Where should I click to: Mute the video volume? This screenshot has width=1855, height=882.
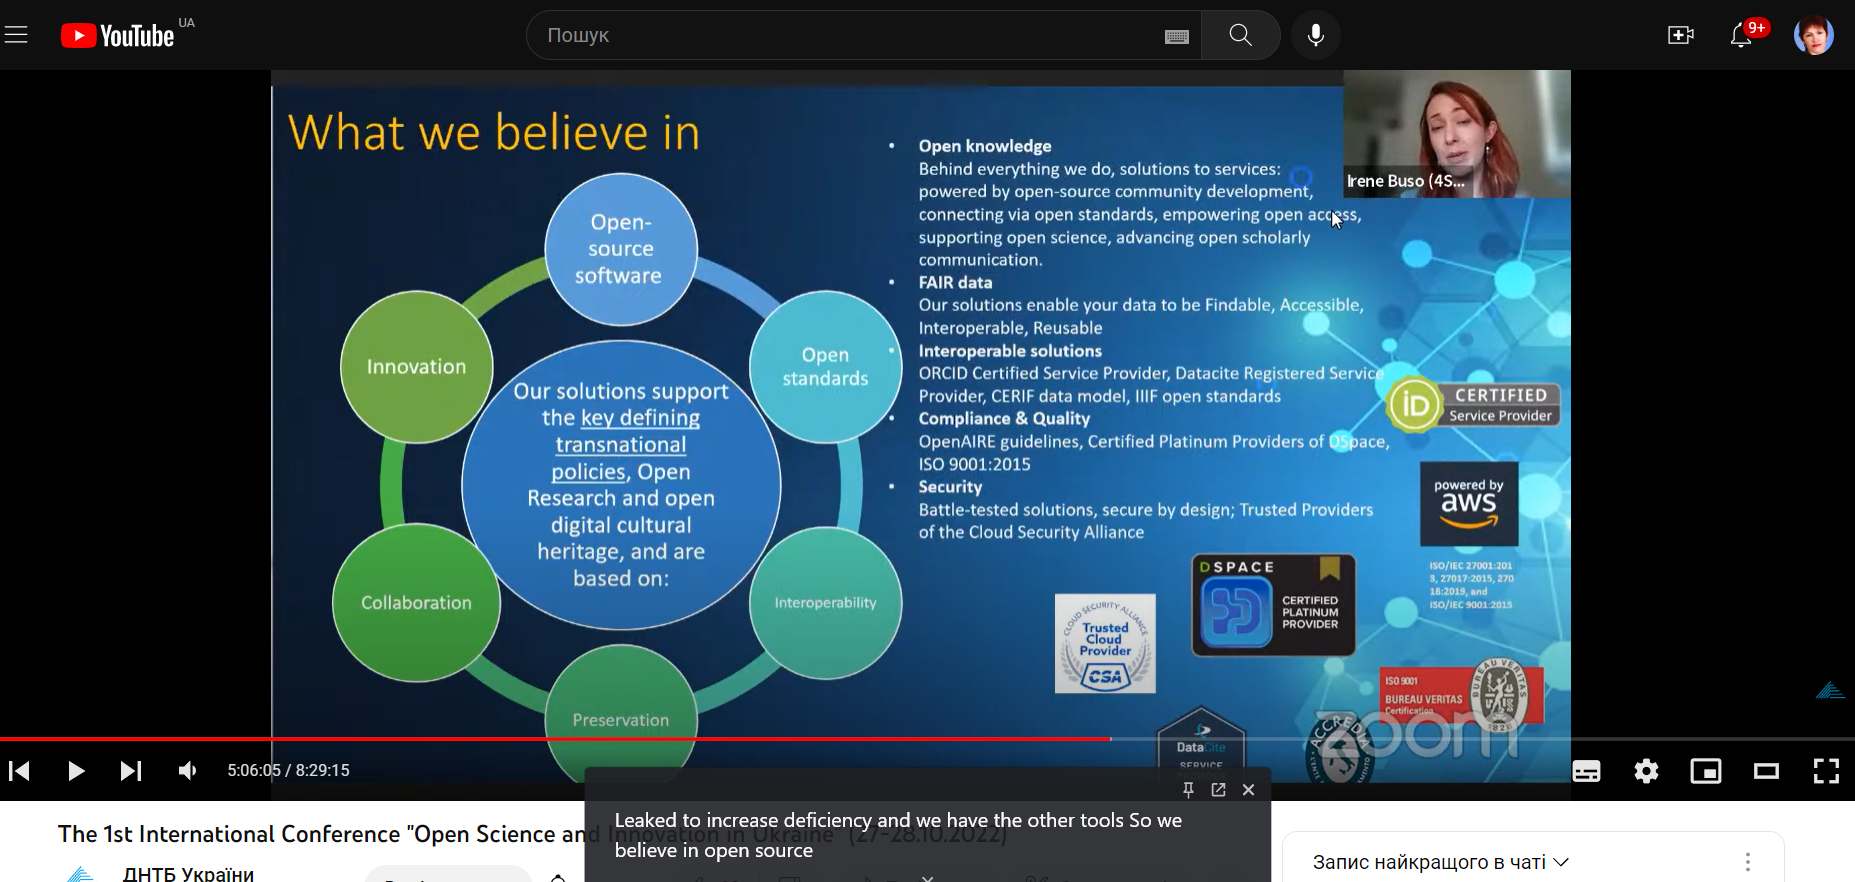click(x=187, y=770)
